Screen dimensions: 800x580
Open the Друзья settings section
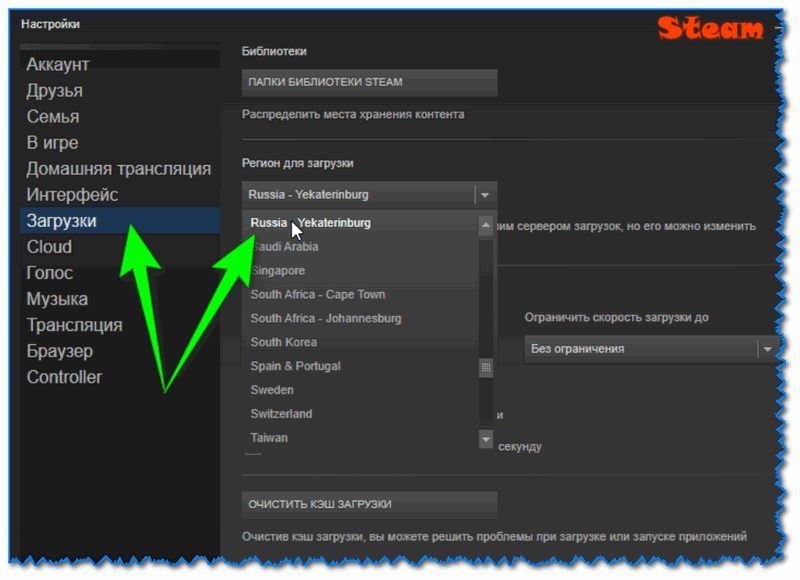[120, 90]
